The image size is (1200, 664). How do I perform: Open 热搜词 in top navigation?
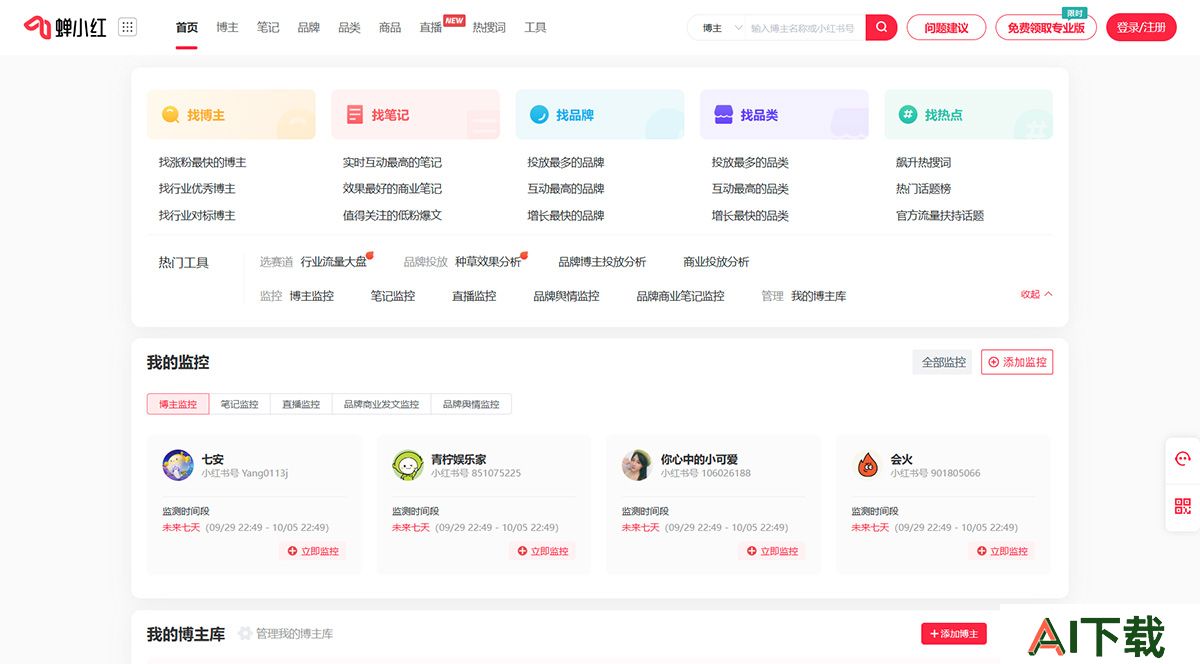pyautogui.click(x=489, y=27)
